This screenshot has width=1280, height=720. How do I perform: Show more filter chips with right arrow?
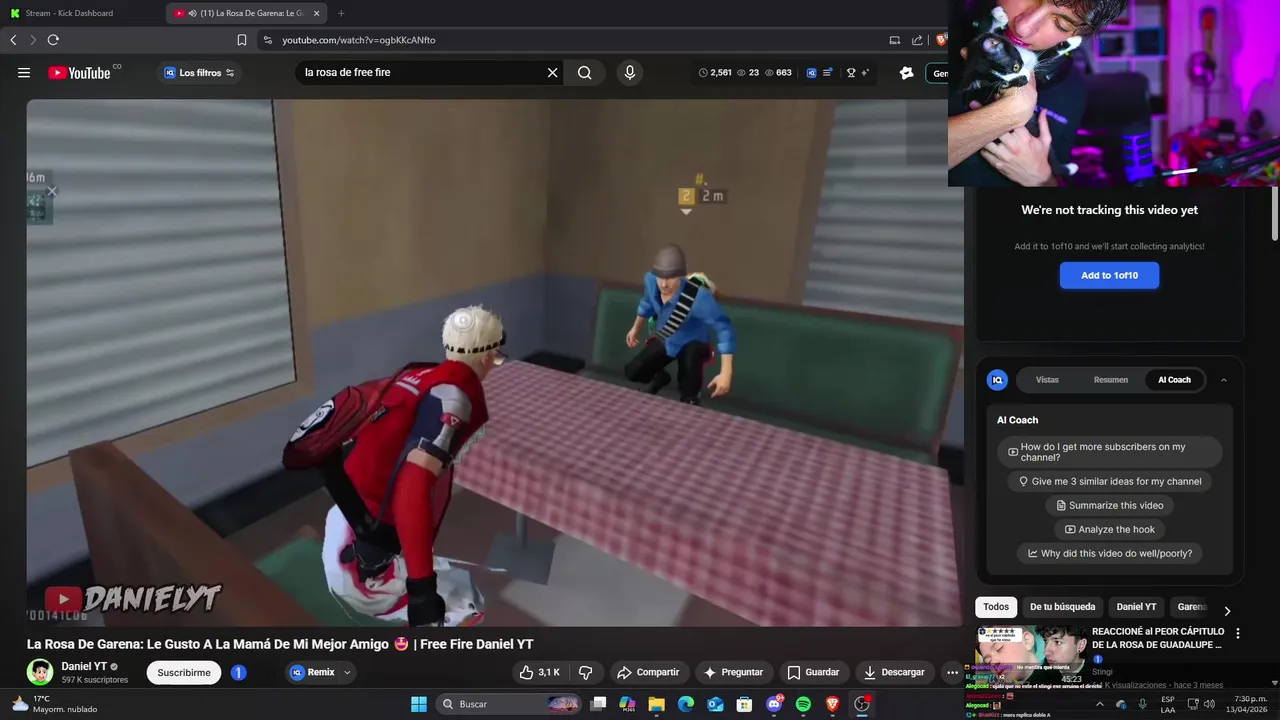pos(1227,611)
